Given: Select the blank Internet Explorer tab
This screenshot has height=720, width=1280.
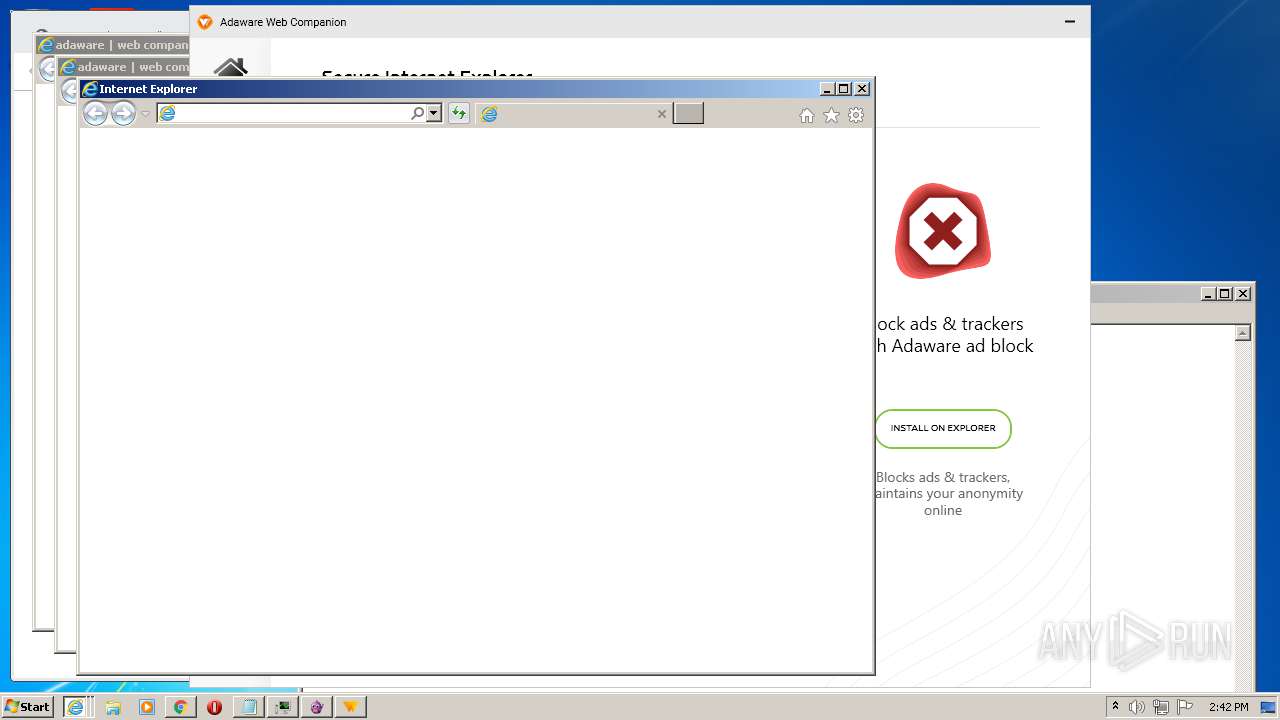Looking at the screenshot, I should 573,114.
